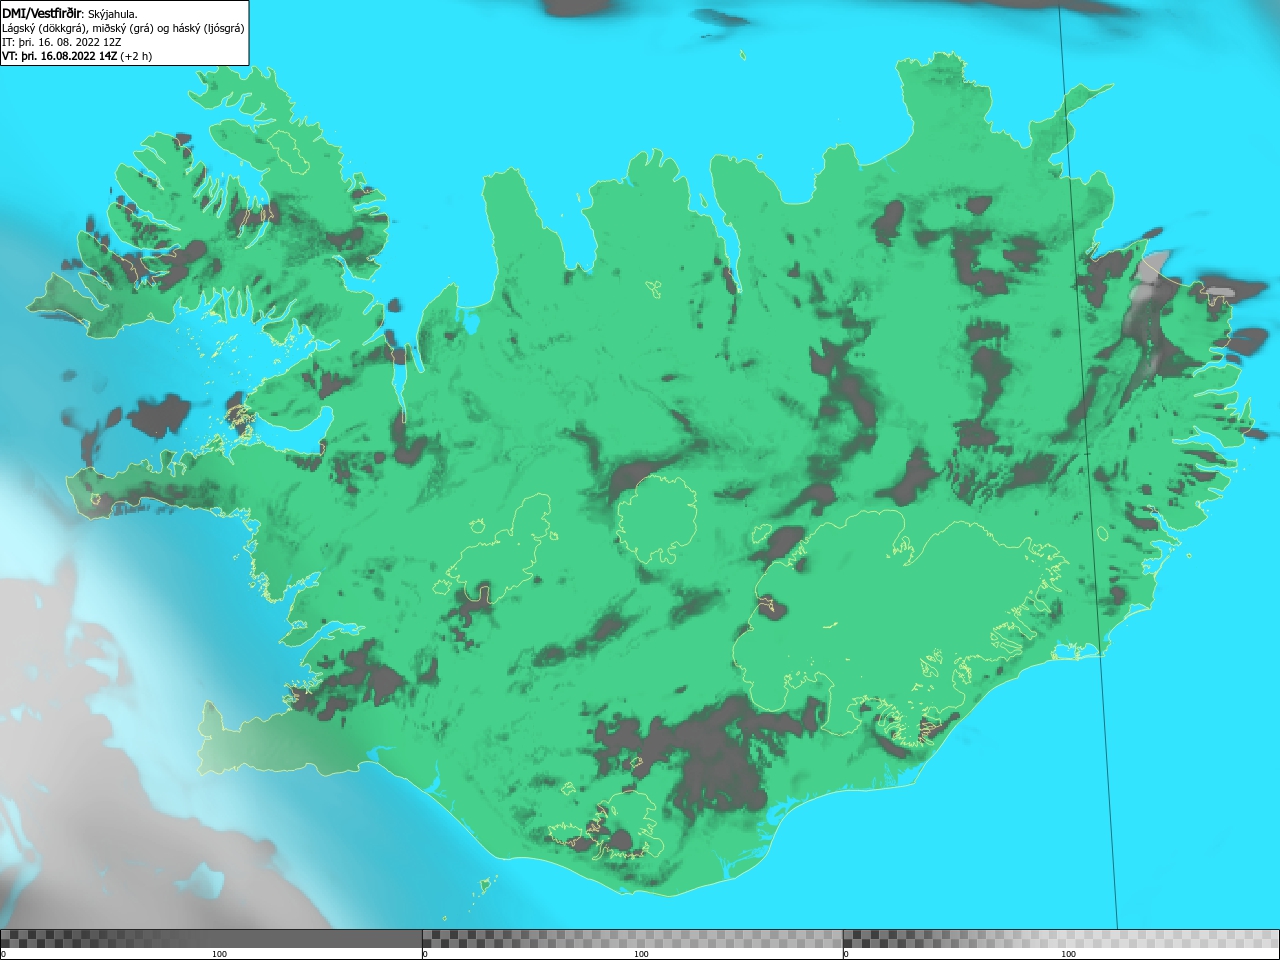The width and height of the screenshot is (1280, 960).
Task: Click the middle grey mid-cloud colour bar
Action: (632, 938)
